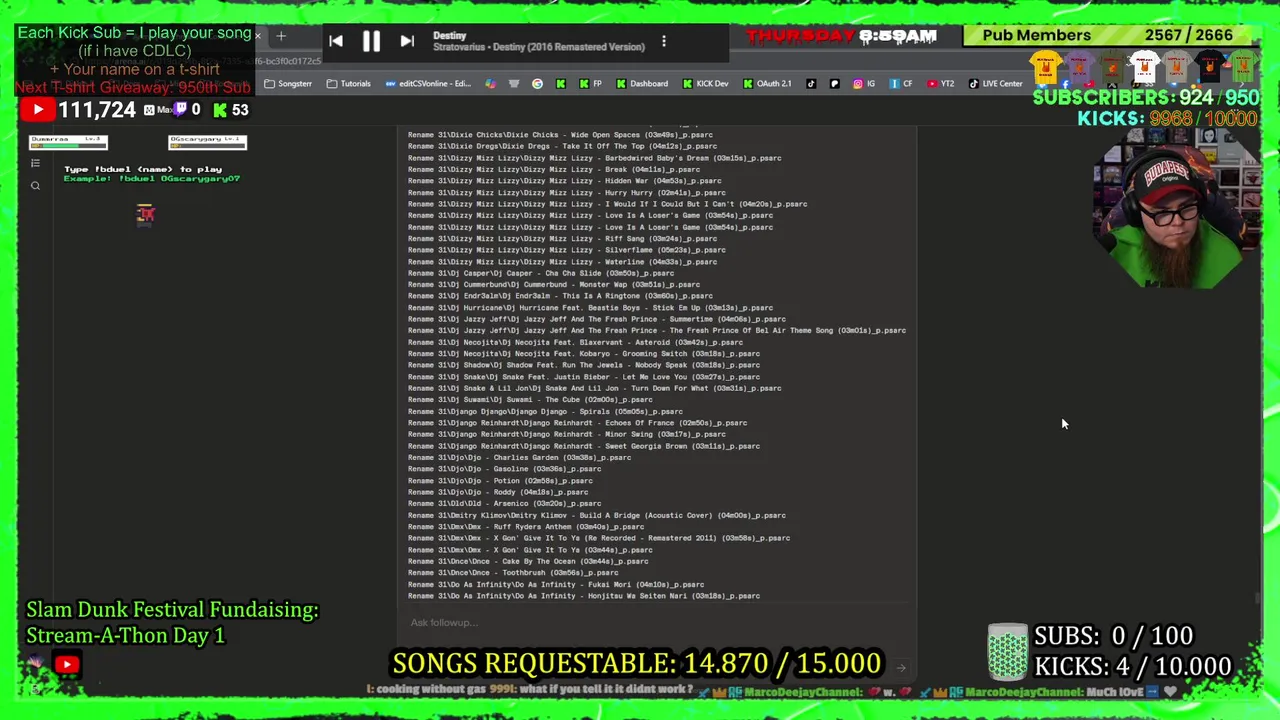Select the Fresh Prince Of Bel Air line

tap(657, 331)
